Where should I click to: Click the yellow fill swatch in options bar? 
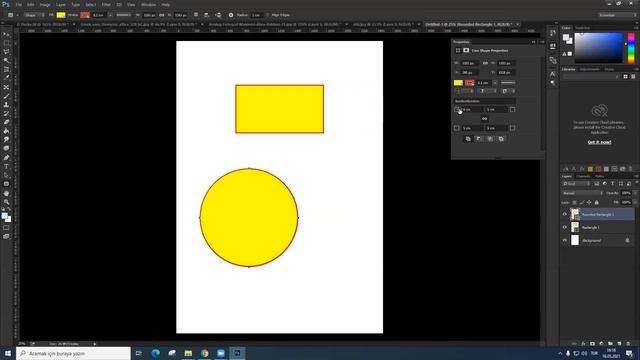point(61,15)
